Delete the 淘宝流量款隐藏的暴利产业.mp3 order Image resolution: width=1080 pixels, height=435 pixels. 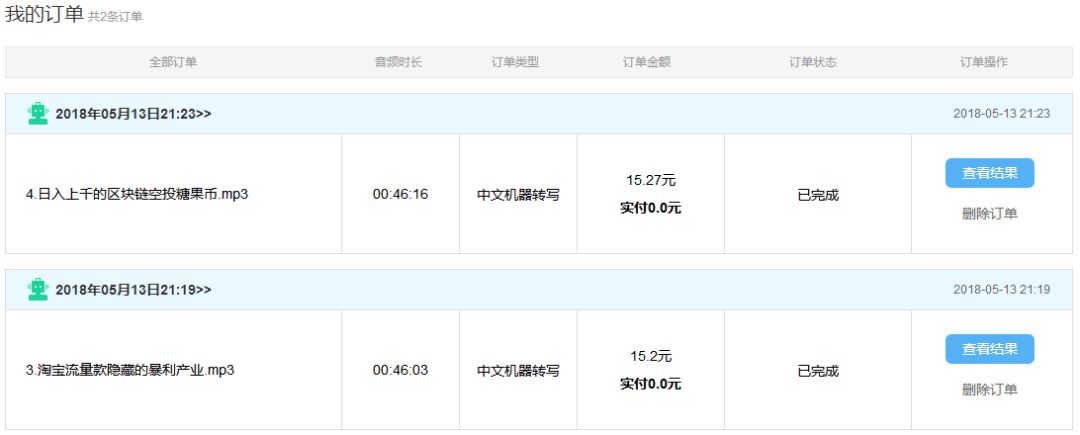tap(989, 390)
